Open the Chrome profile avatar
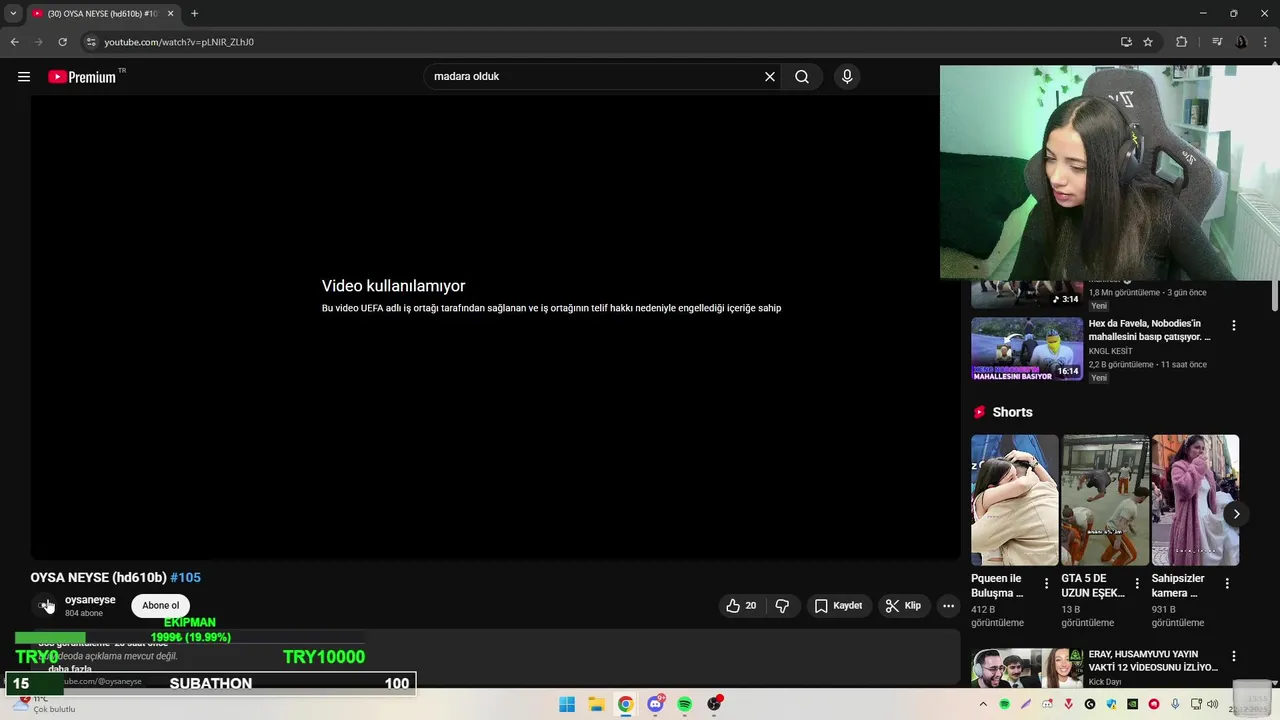The image size is (1280, 720). click(x=1241, y=42)
